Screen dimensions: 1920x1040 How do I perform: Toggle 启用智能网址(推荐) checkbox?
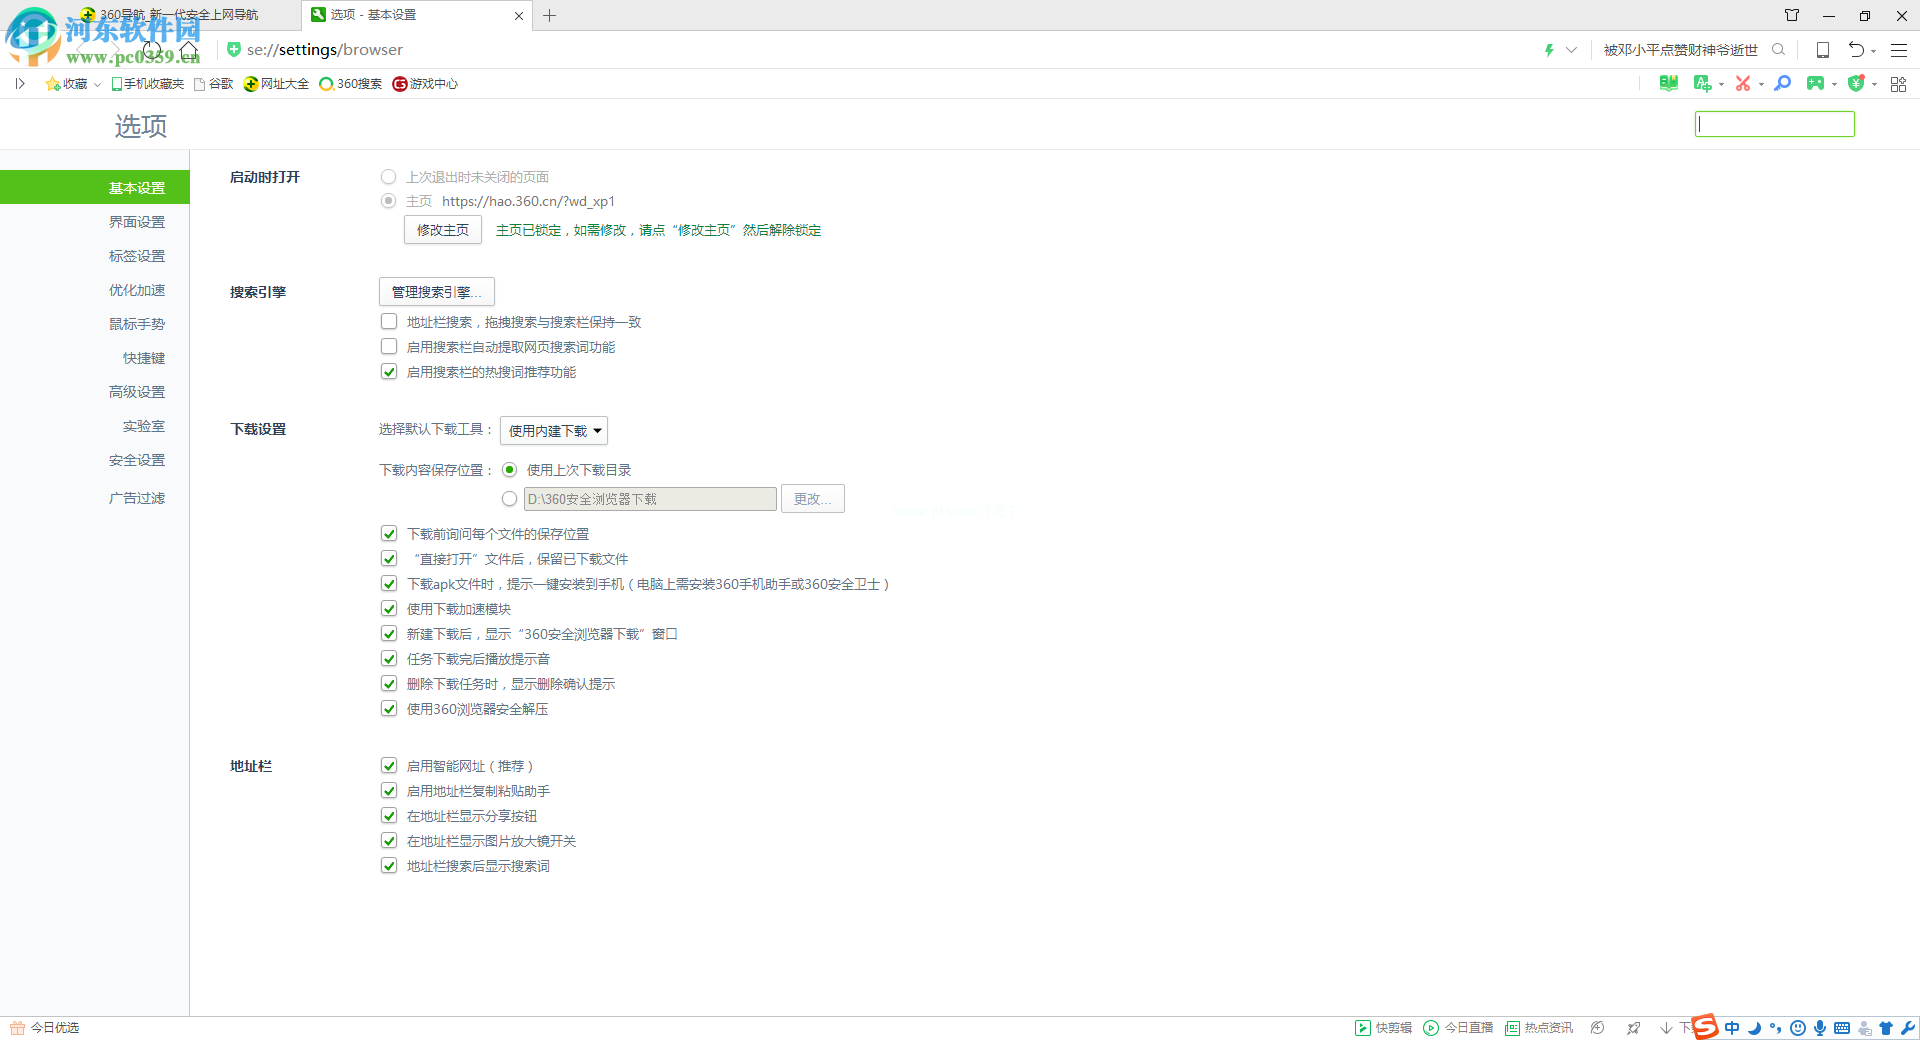(x=389, y=766)
